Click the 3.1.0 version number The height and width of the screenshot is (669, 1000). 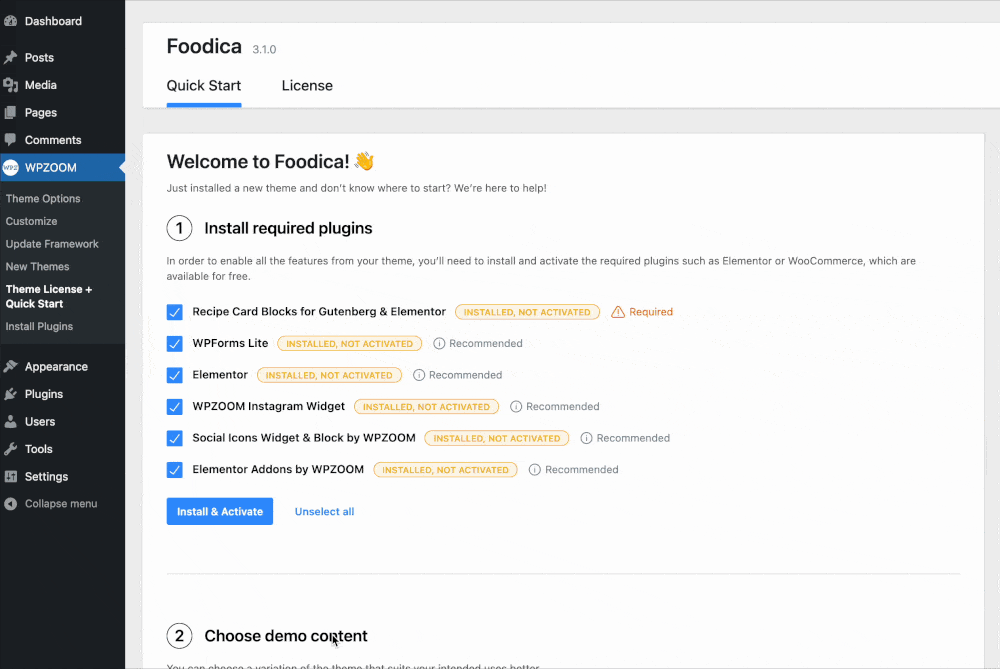[264, 49]
